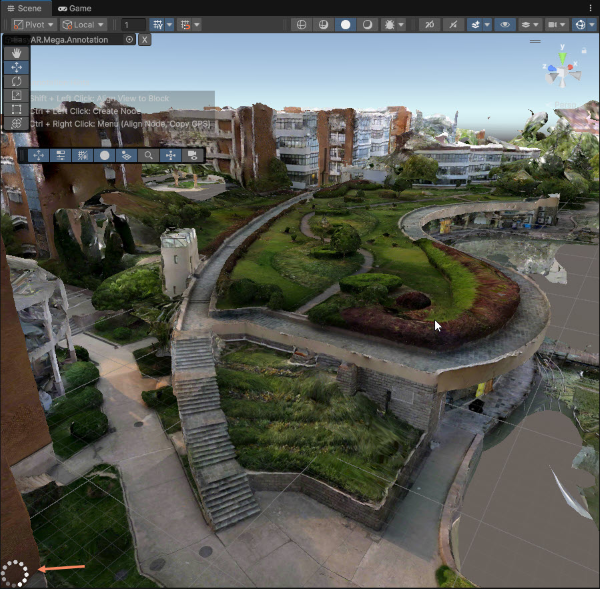This screenshot has width=600, height=589.
Task: Select the Move tool
Action: [15, 68]
